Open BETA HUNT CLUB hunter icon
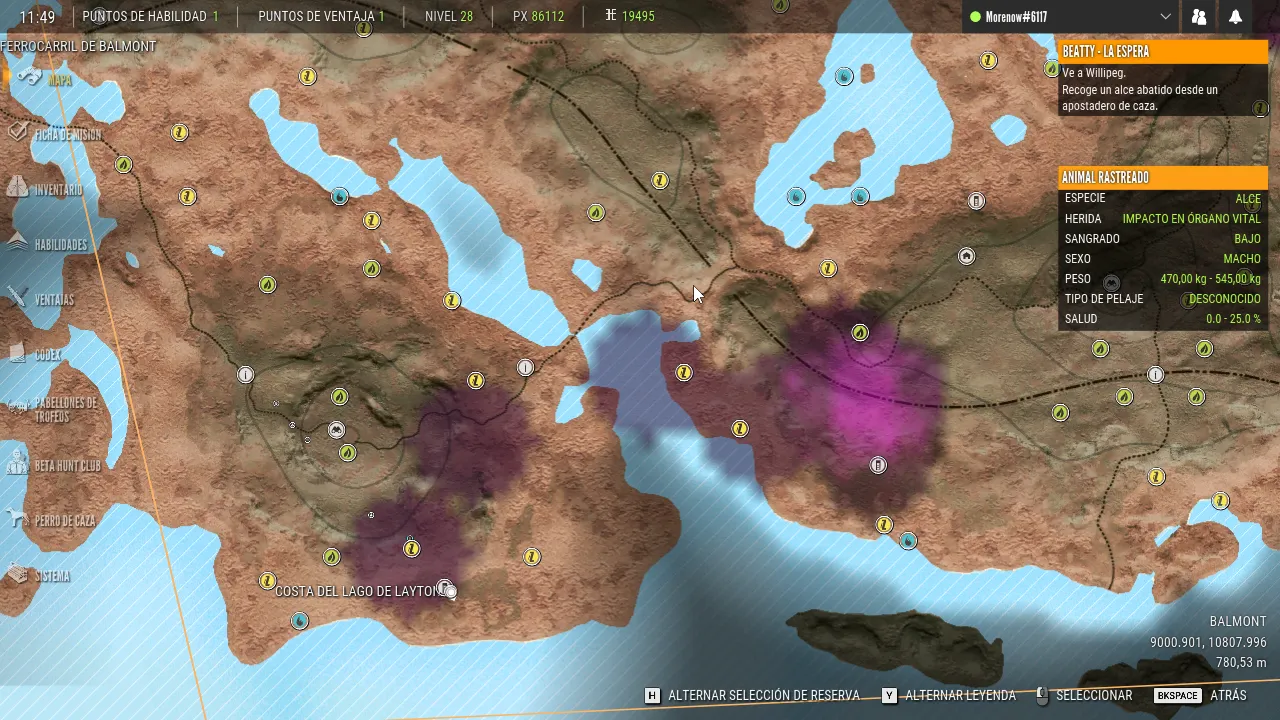This screenshot has width=1280, height=720. point(17,464)
